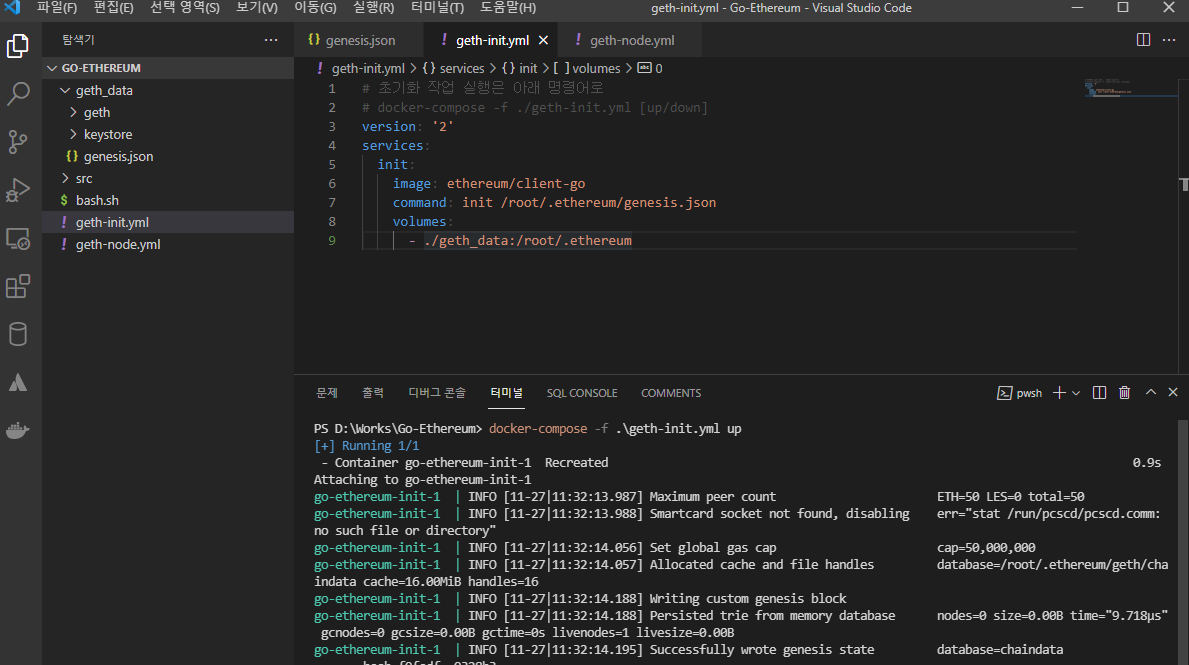Image resolution: width=1189 pixels, height=665 pixels.
Task: Click the VS Code logo icon
Action: pos(12,8)
